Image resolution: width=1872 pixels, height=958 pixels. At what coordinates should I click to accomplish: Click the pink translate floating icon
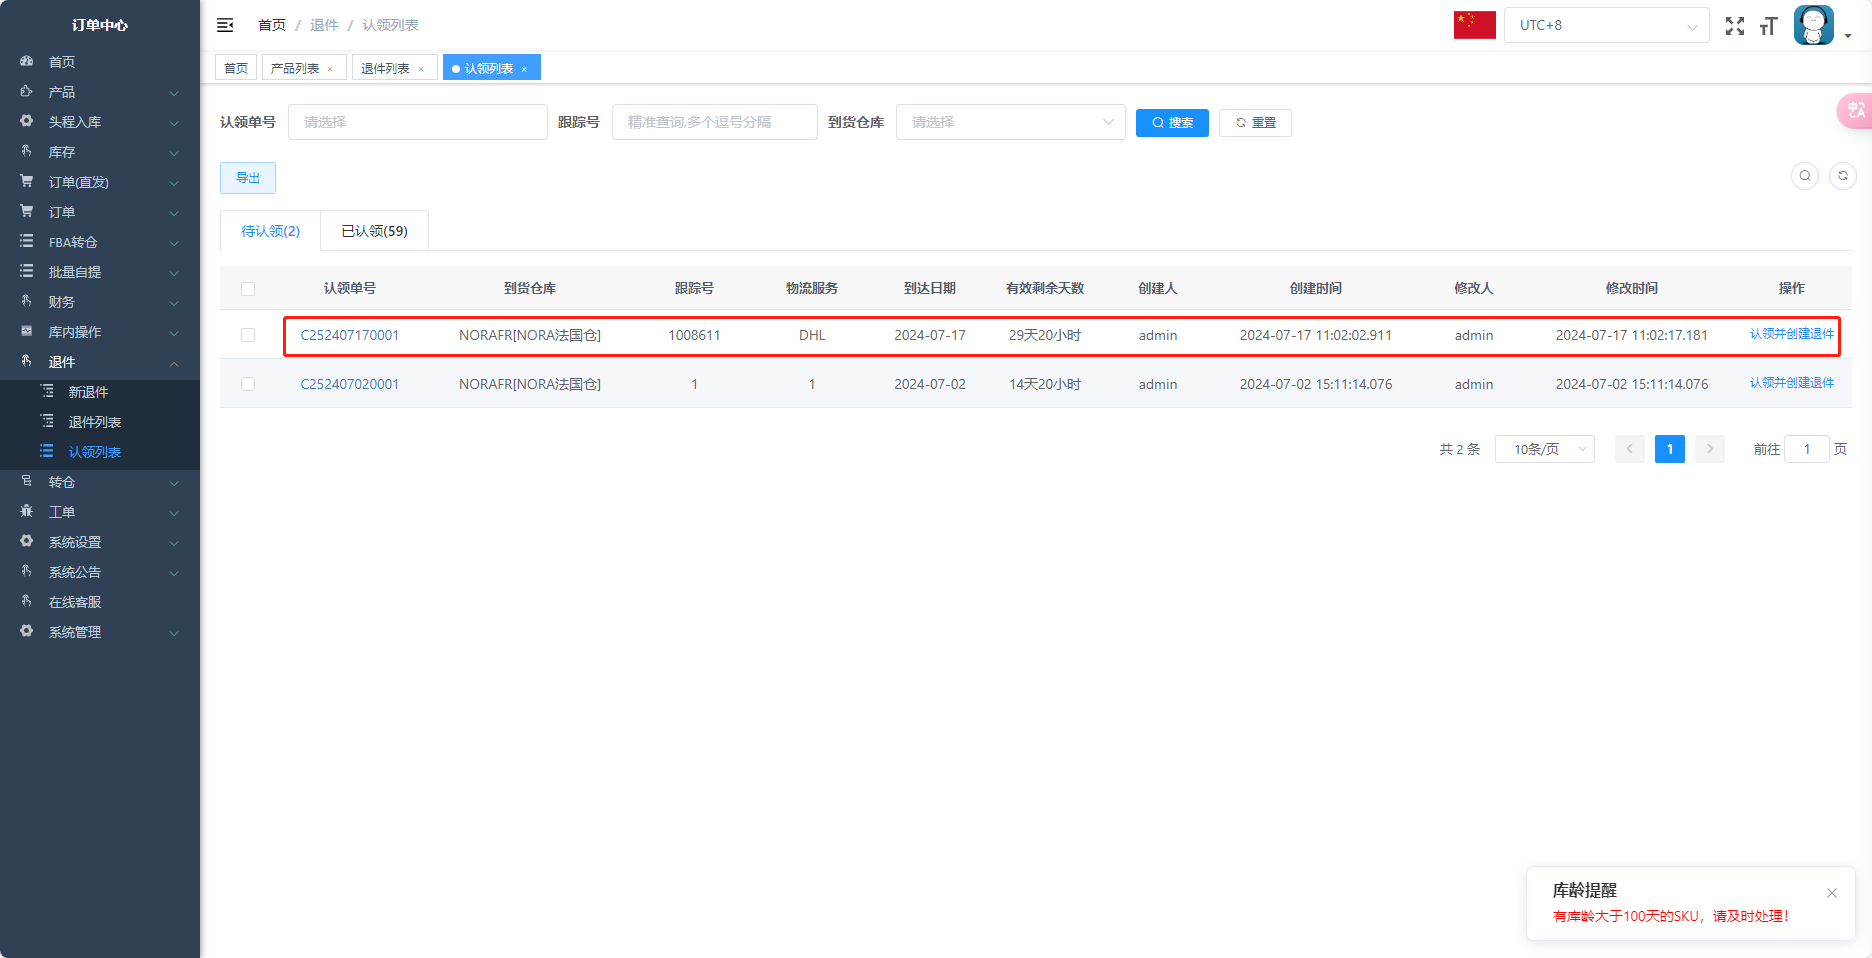[1855, 111]
